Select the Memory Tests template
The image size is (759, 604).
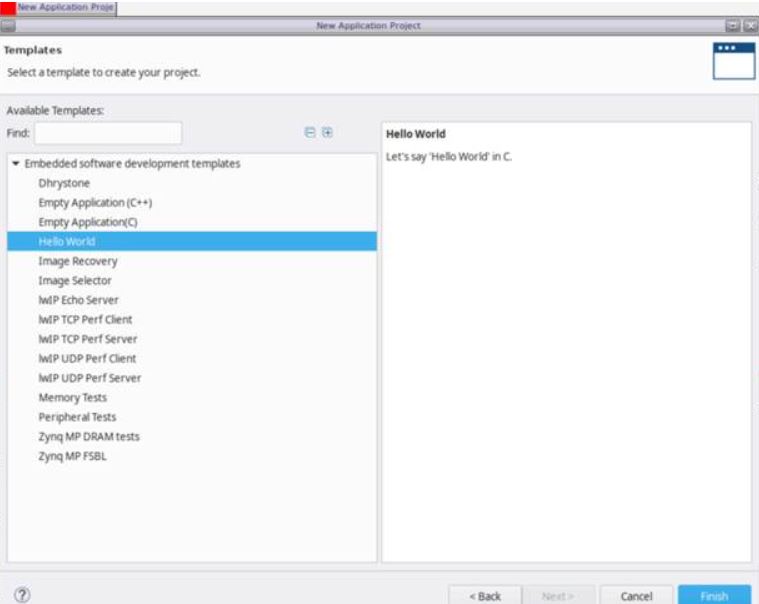tap(72, 397)
